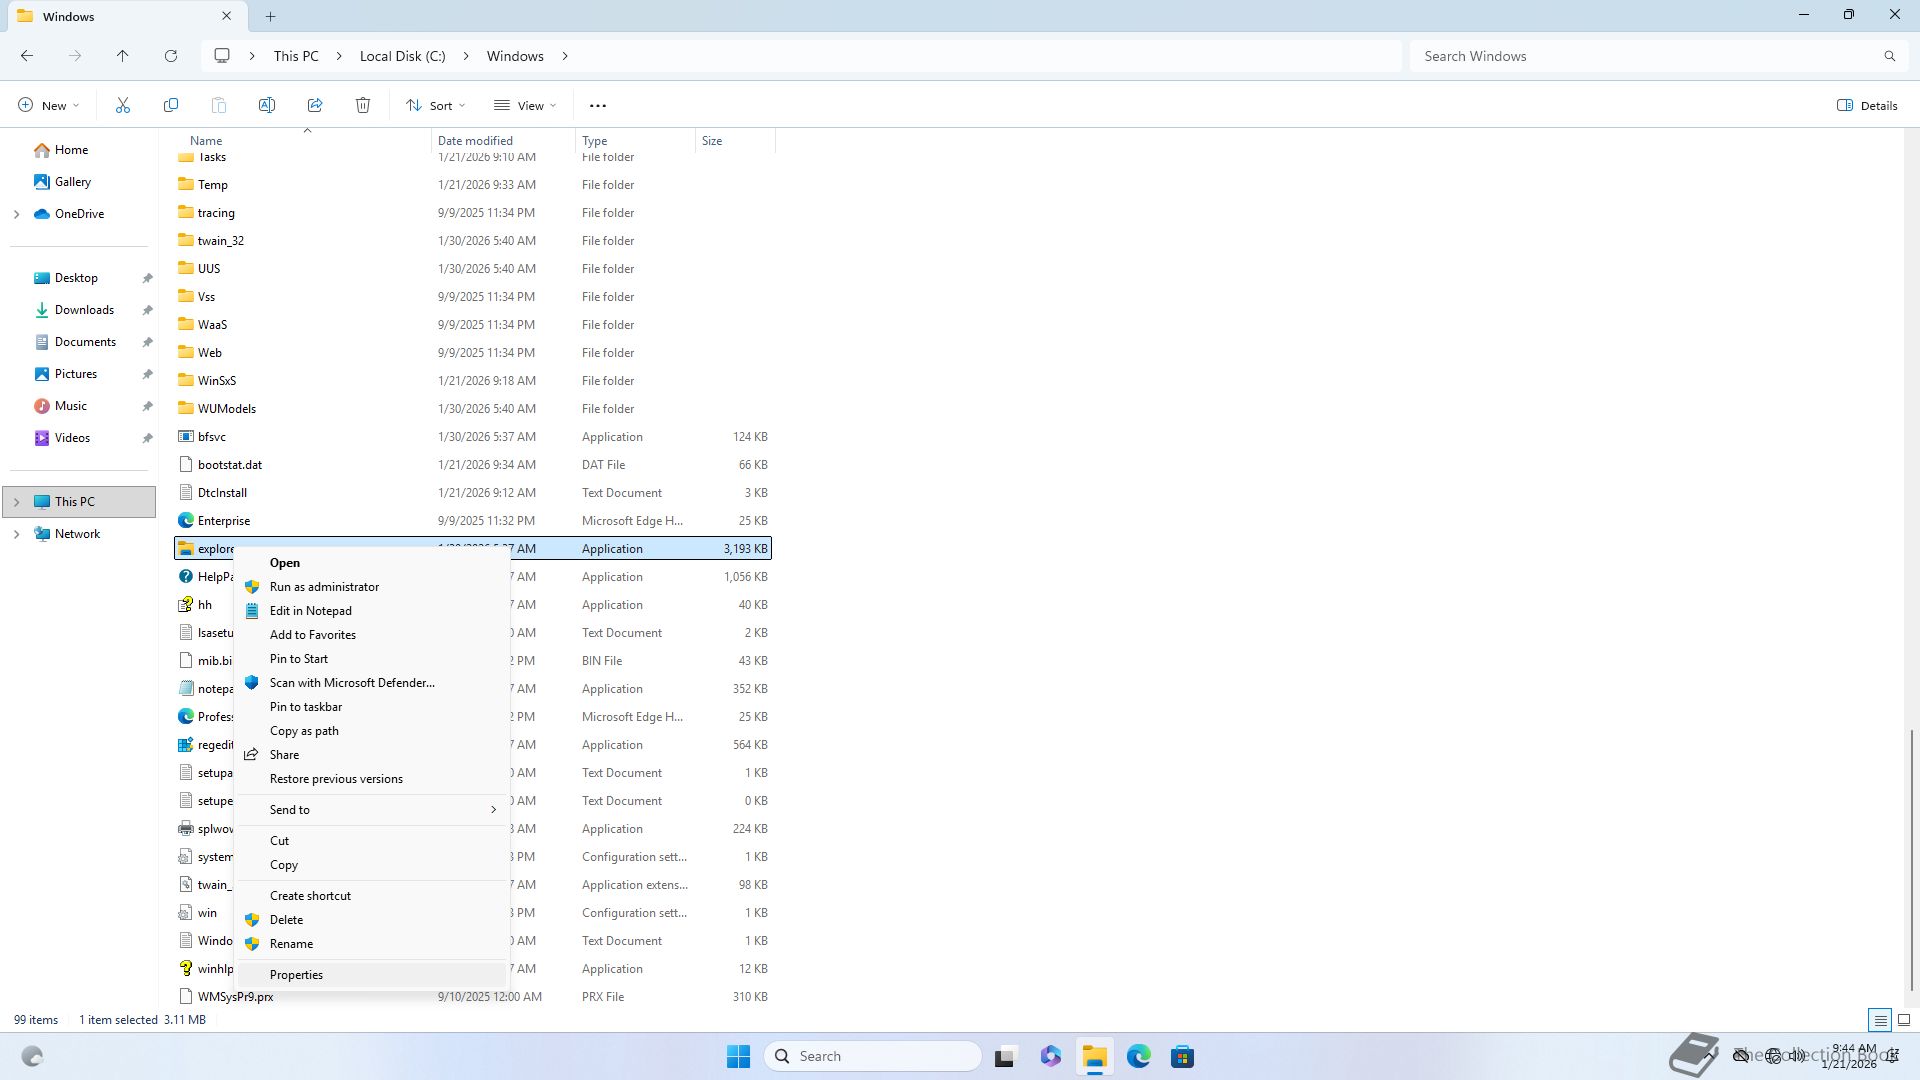The width and height of the screenshot is (1920, 1080).
Task: Open the Sort dropdown
Action: tap(436, 105)
